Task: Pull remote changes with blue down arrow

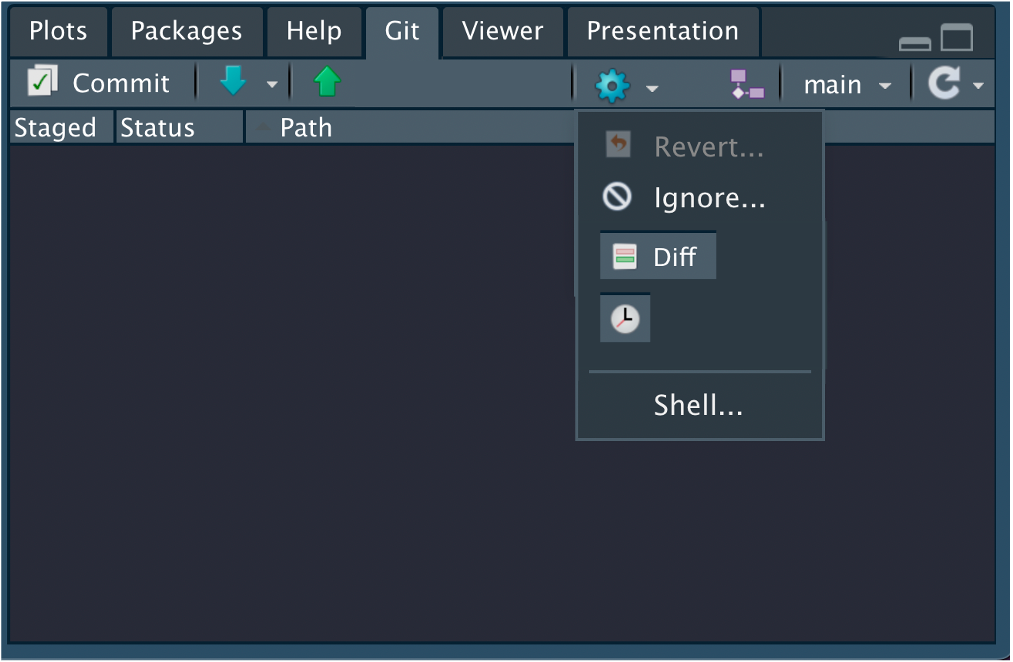Action: (232, 82)
